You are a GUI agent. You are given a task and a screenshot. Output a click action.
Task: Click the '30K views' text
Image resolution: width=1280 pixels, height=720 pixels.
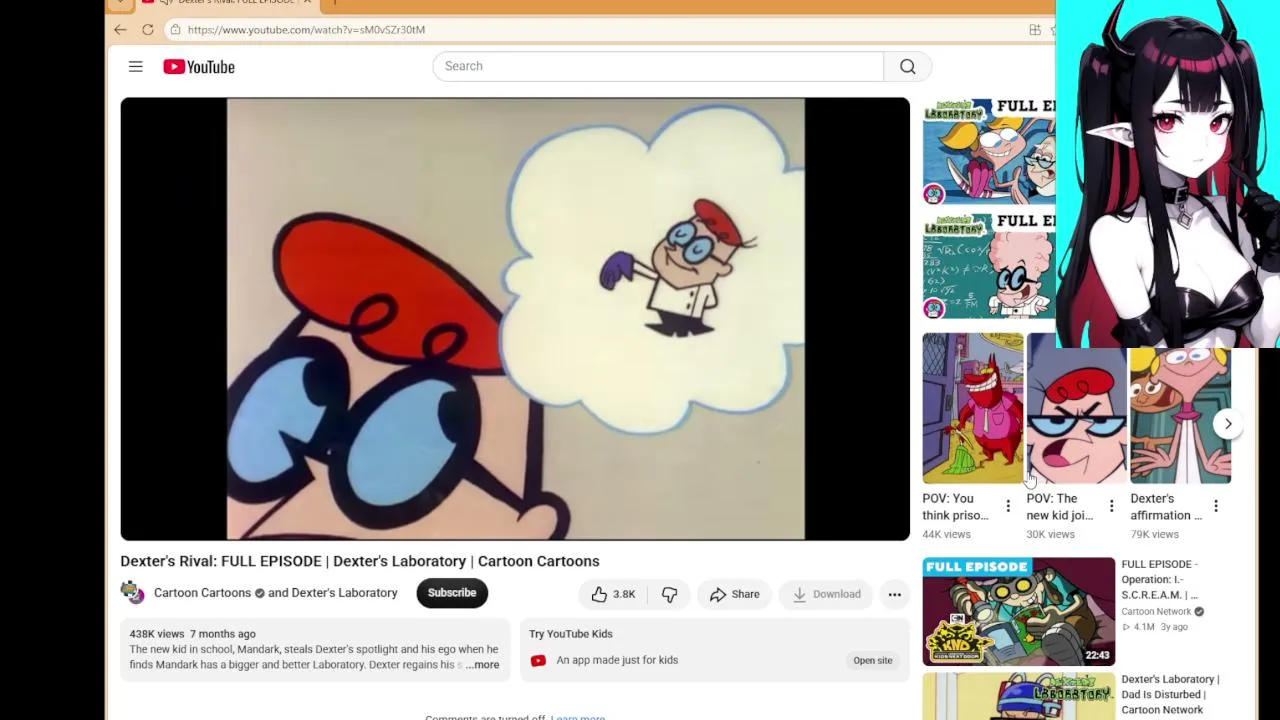[1050, 534]
